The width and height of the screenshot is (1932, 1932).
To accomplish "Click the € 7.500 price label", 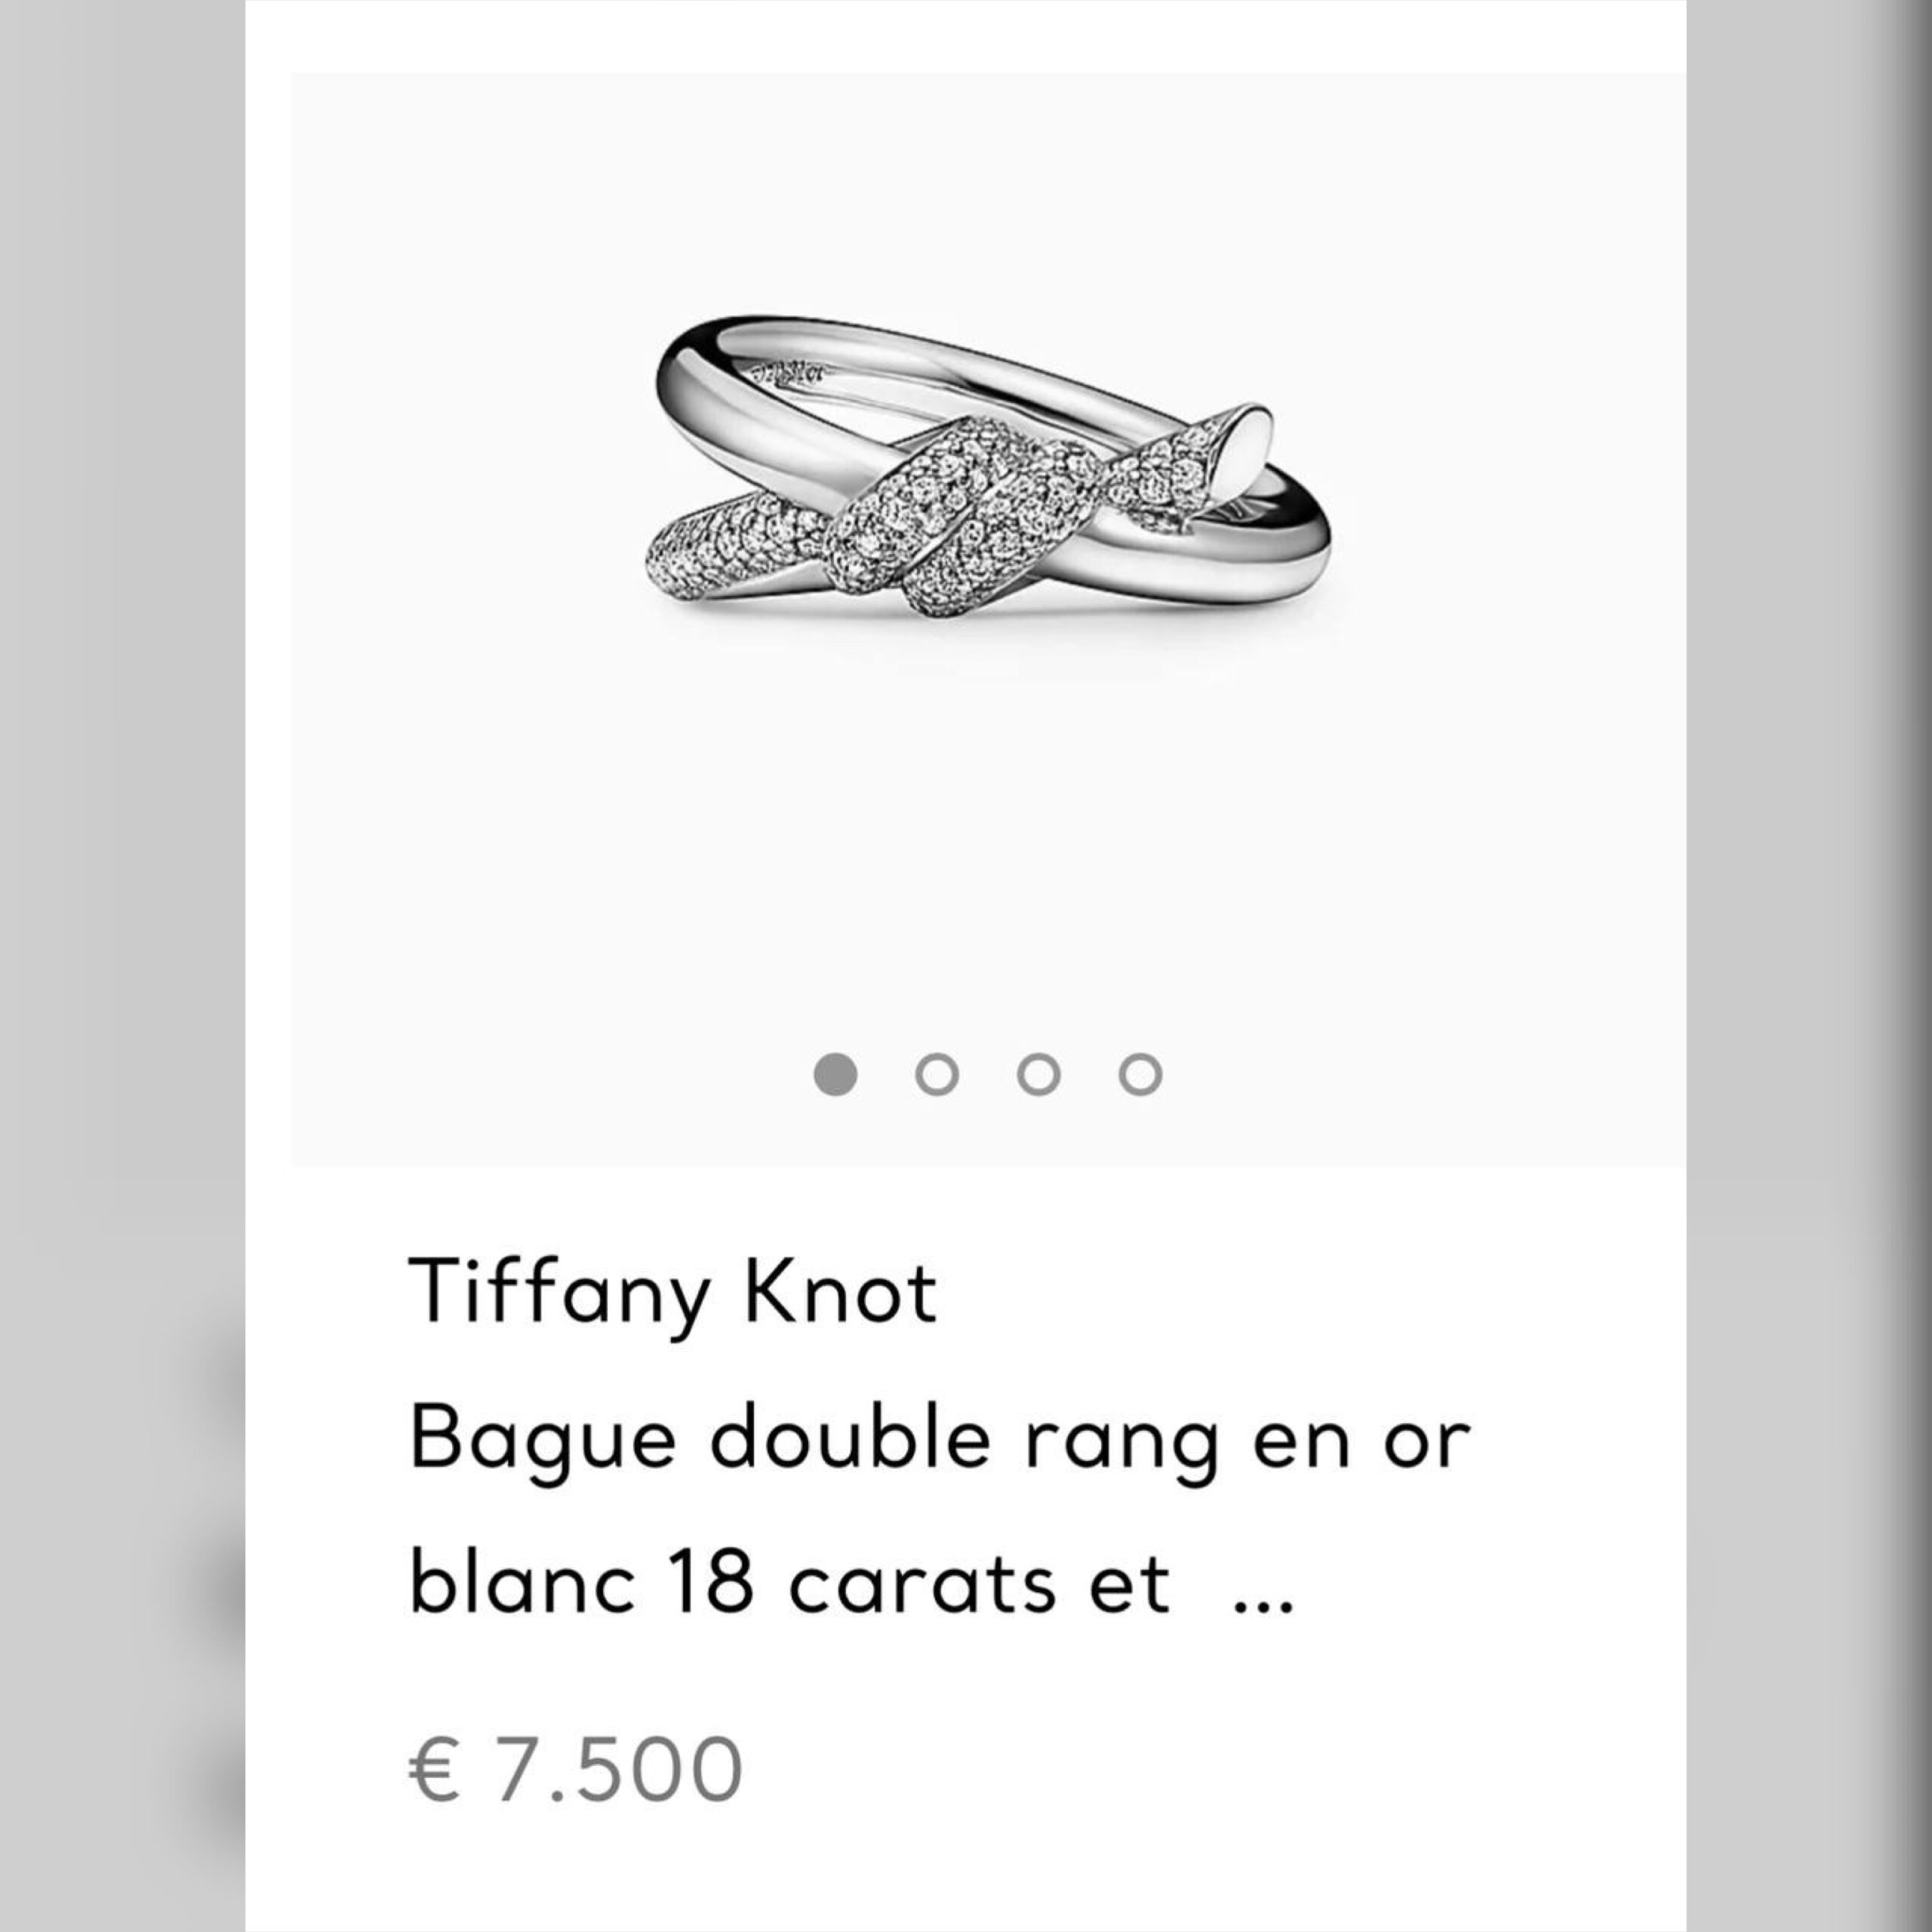I will click(576, 1770).
